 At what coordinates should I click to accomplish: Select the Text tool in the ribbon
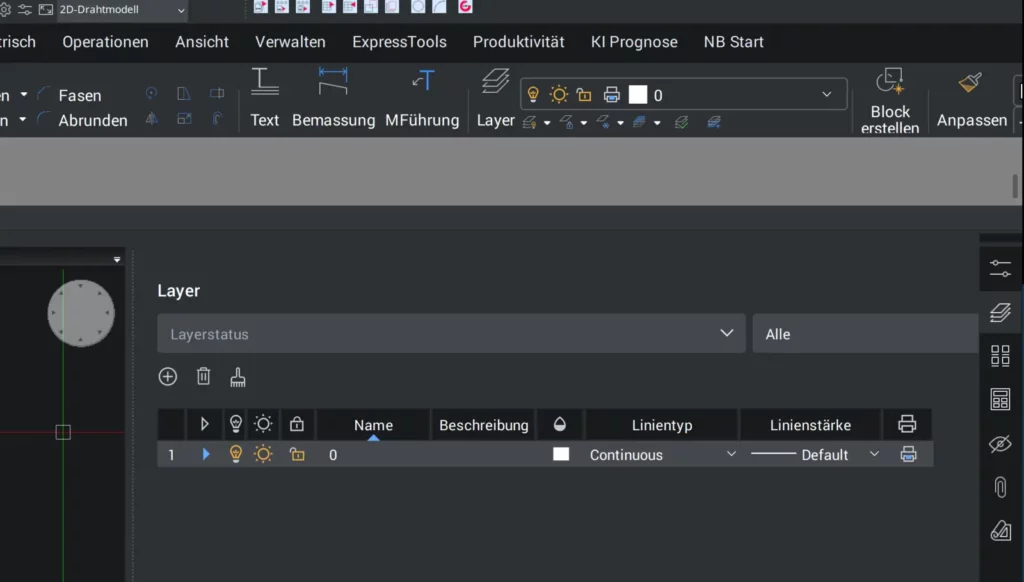coord(264,97)
